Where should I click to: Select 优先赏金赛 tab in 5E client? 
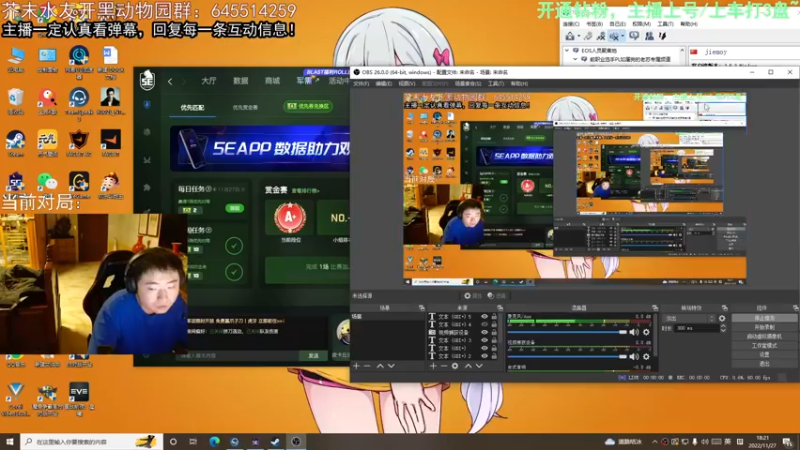(x=245, y=107)
